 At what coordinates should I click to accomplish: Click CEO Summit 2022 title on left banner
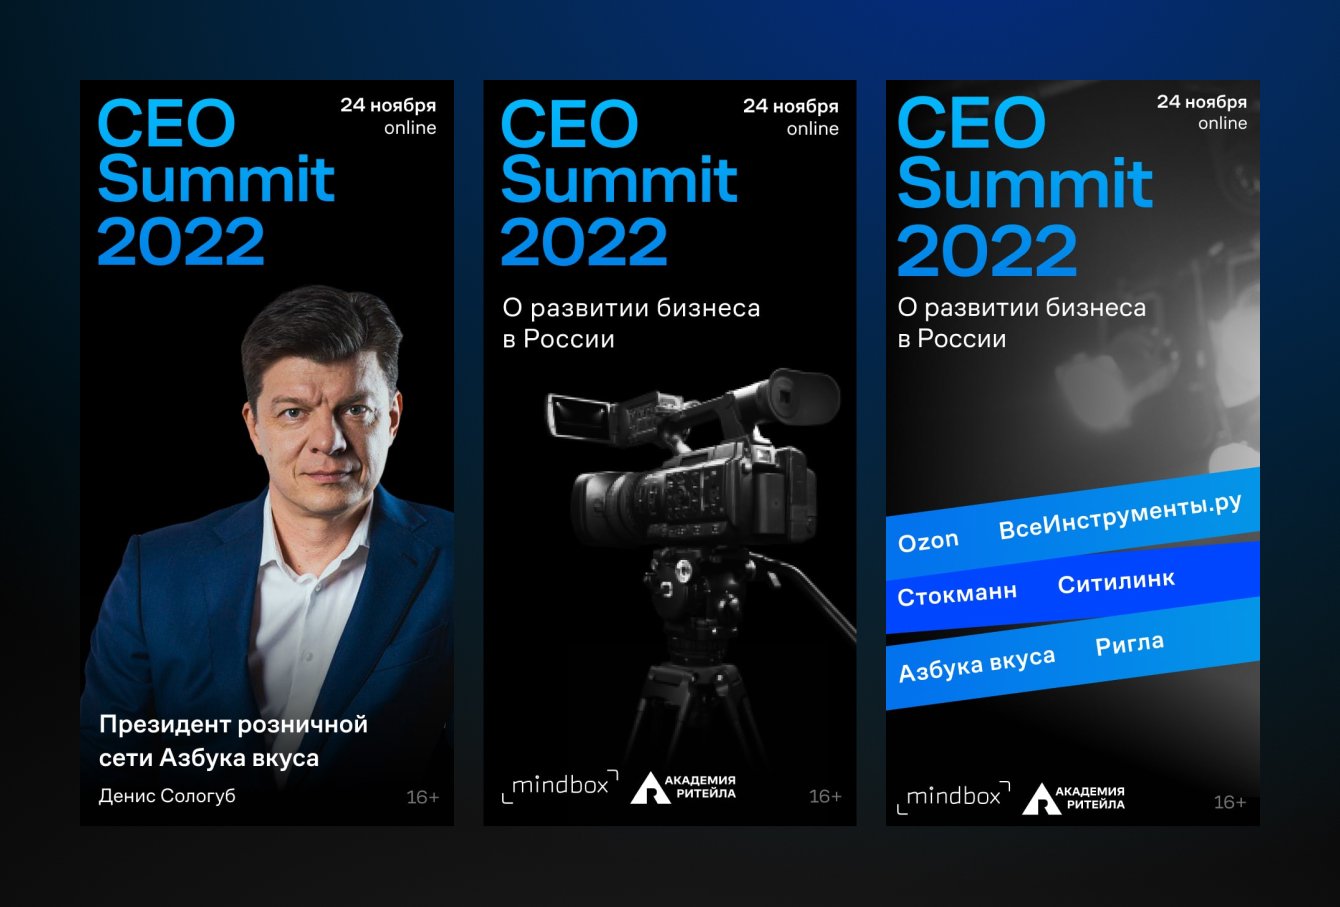click(216, 182)
